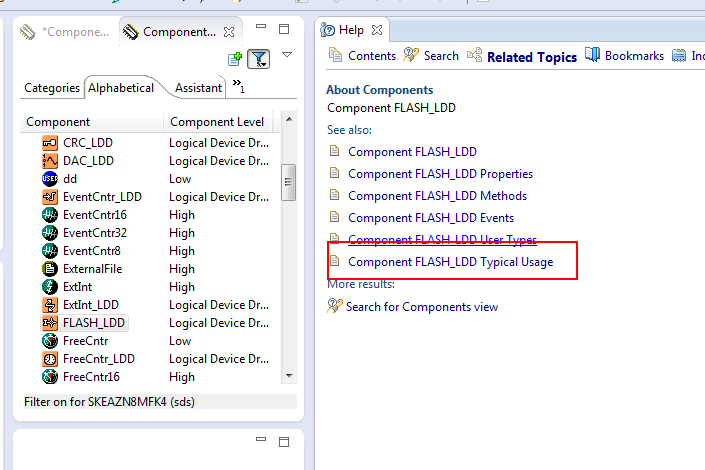Click the EventCntr8 component icon
The image size is (705, 470).
(50, 251)
